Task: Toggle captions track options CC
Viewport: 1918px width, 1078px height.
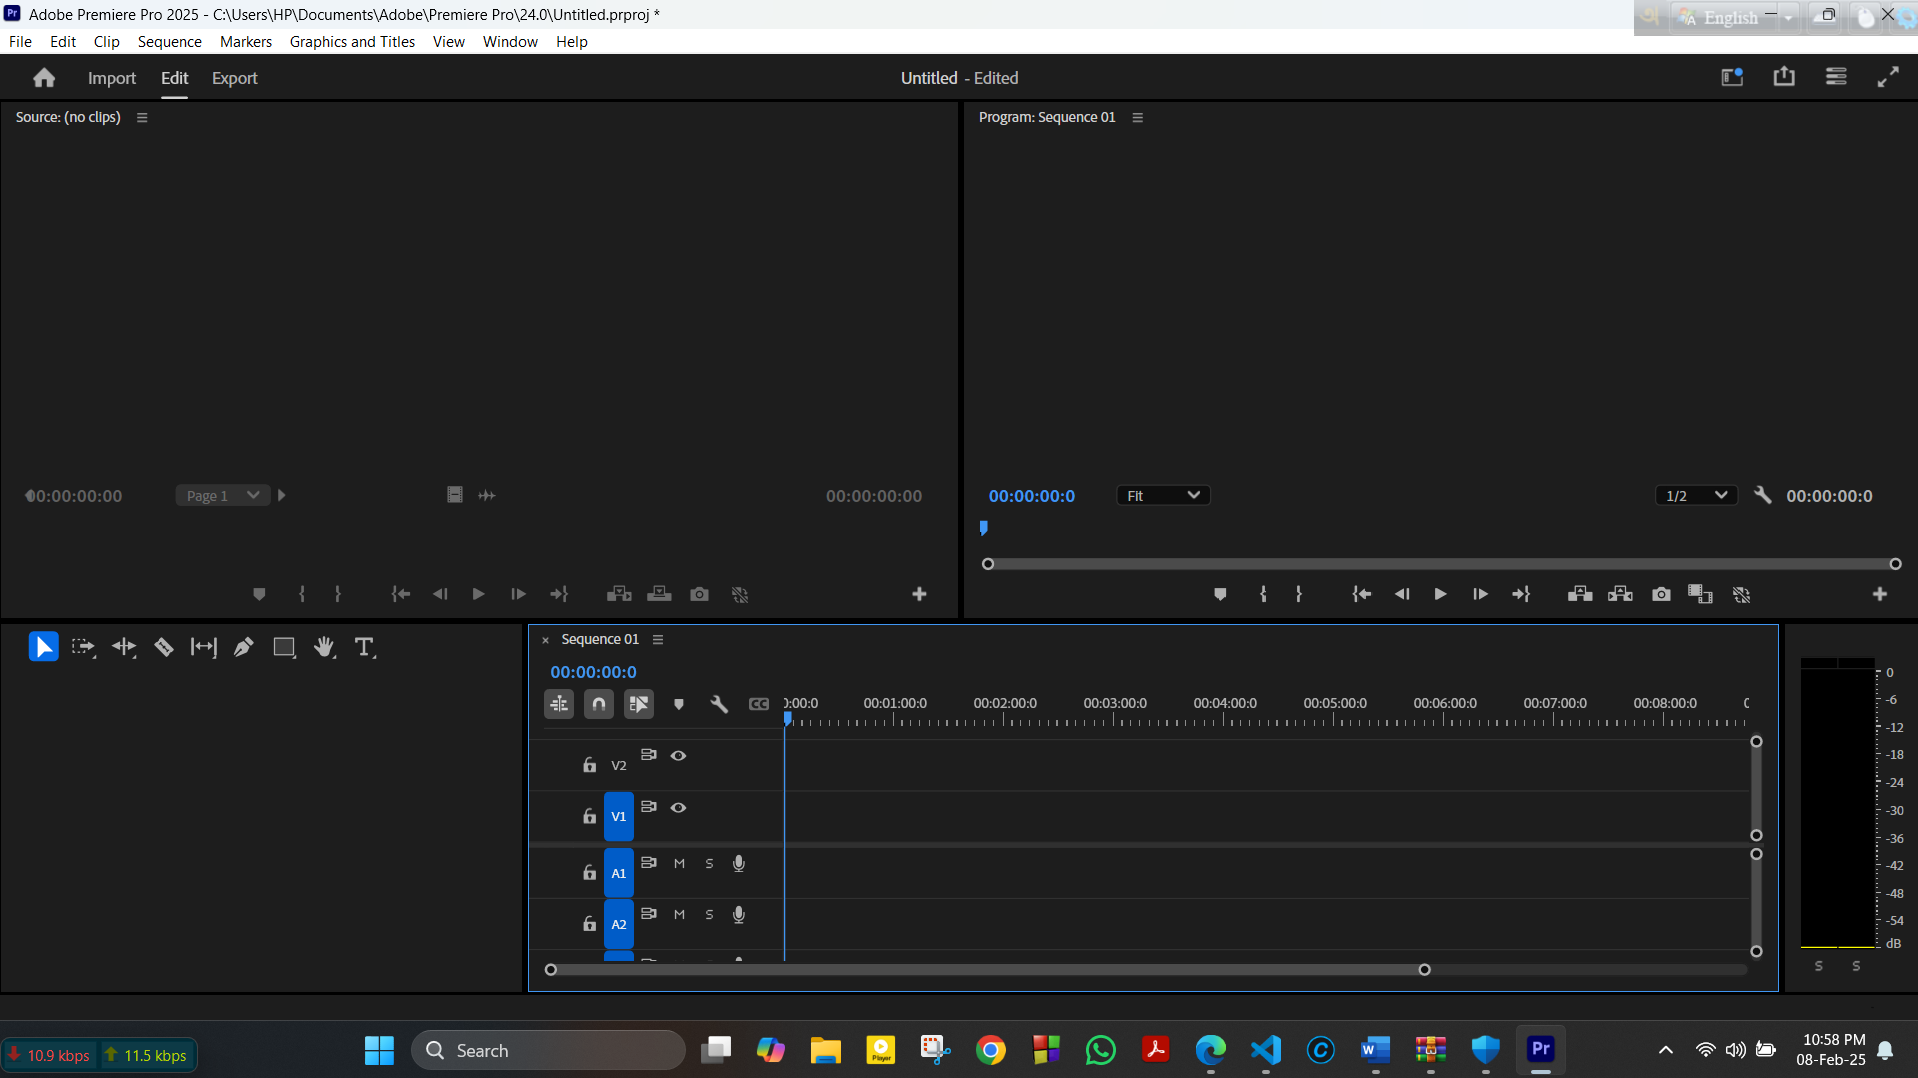Action: 759,704
